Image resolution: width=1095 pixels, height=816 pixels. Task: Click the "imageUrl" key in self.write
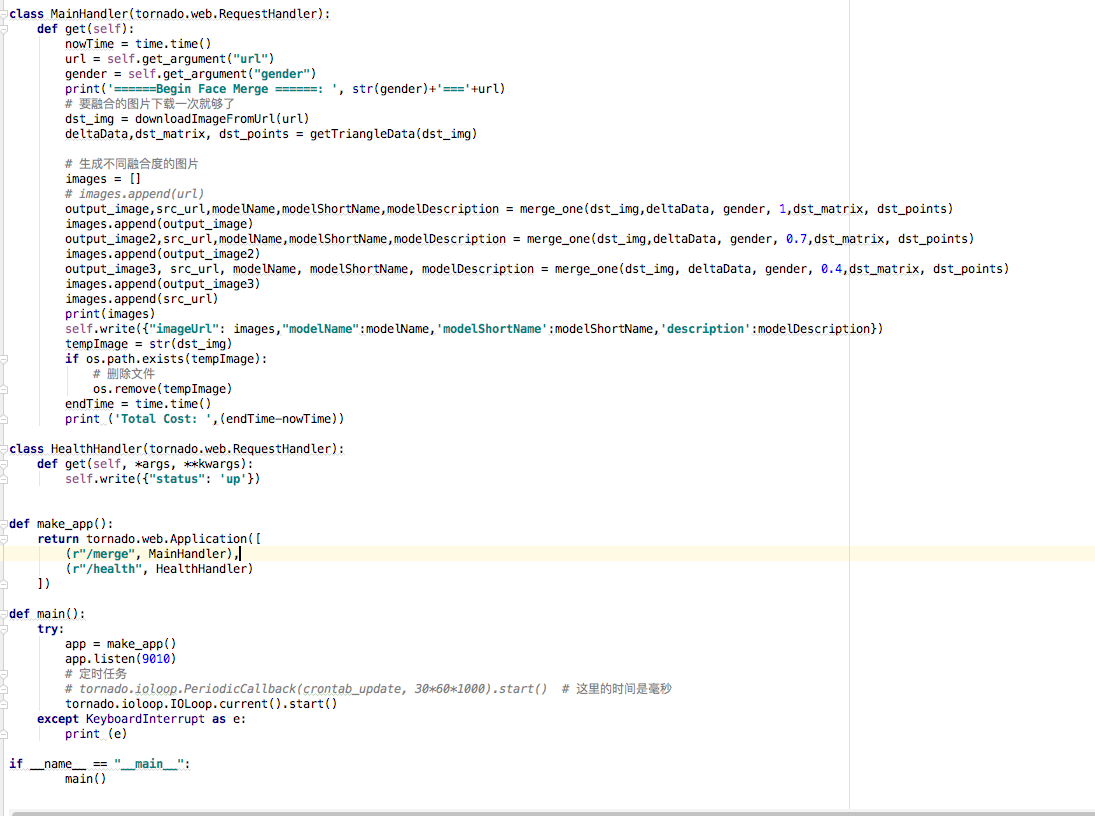[184, 329]
